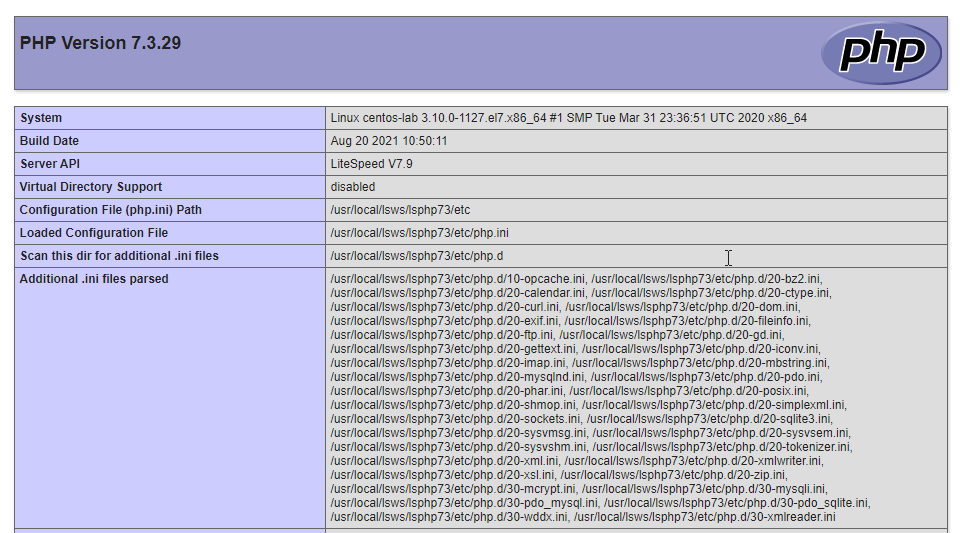Viewport: 963px width, 533px height.
Task: Click the 20-sysvmsg.ini file path
Action: point(458,433)
